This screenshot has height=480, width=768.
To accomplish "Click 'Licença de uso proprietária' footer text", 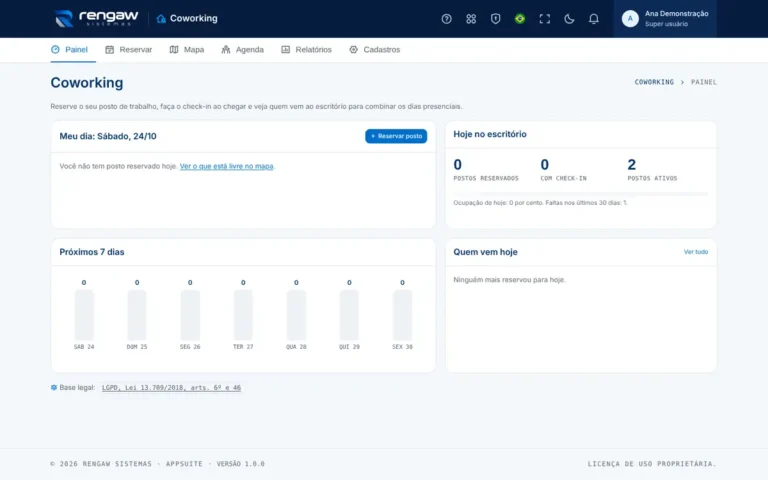I will point(652,464).
